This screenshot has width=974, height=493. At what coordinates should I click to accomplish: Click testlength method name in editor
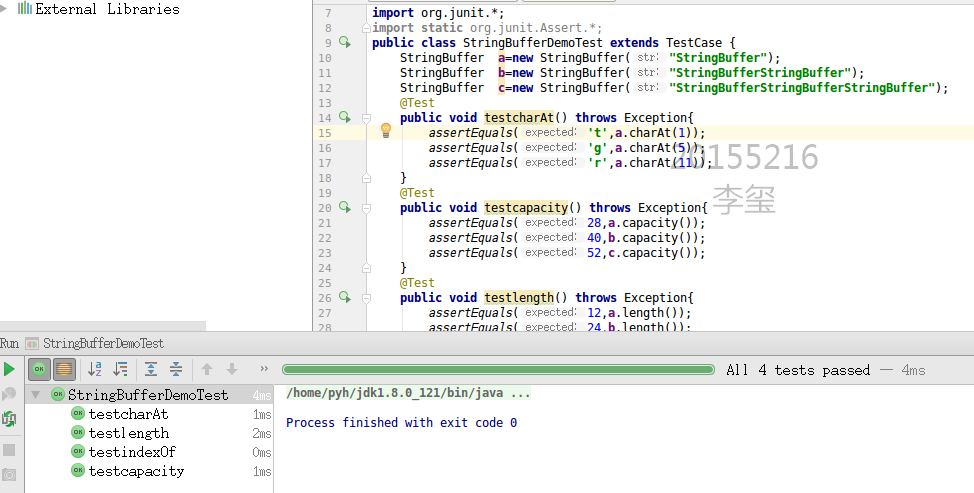pos(519,298)
